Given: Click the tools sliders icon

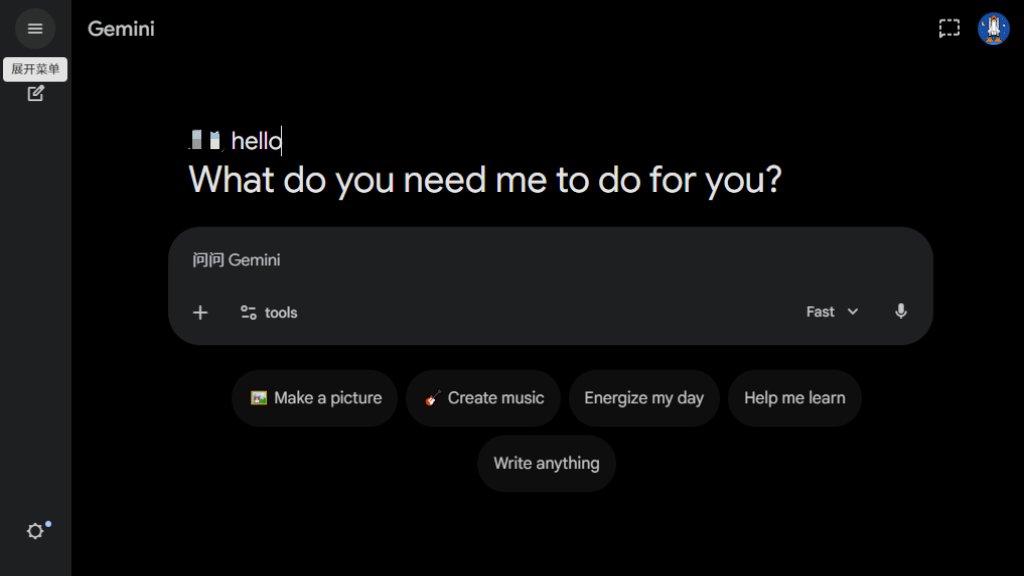Looking at the screenshot, I should (x=248, y=312).
